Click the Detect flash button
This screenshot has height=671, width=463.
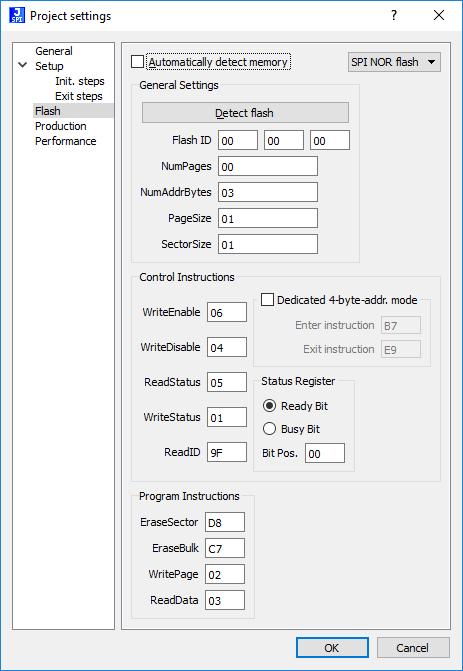pyautogui.click(x=245, y=113)
